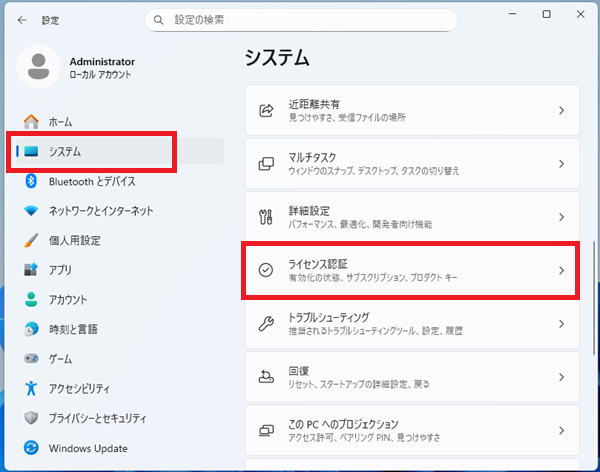The width and height of the screenshot is (600, 472).
Task: Click the ゲーム controller icon
Action: tap(31, 358)
